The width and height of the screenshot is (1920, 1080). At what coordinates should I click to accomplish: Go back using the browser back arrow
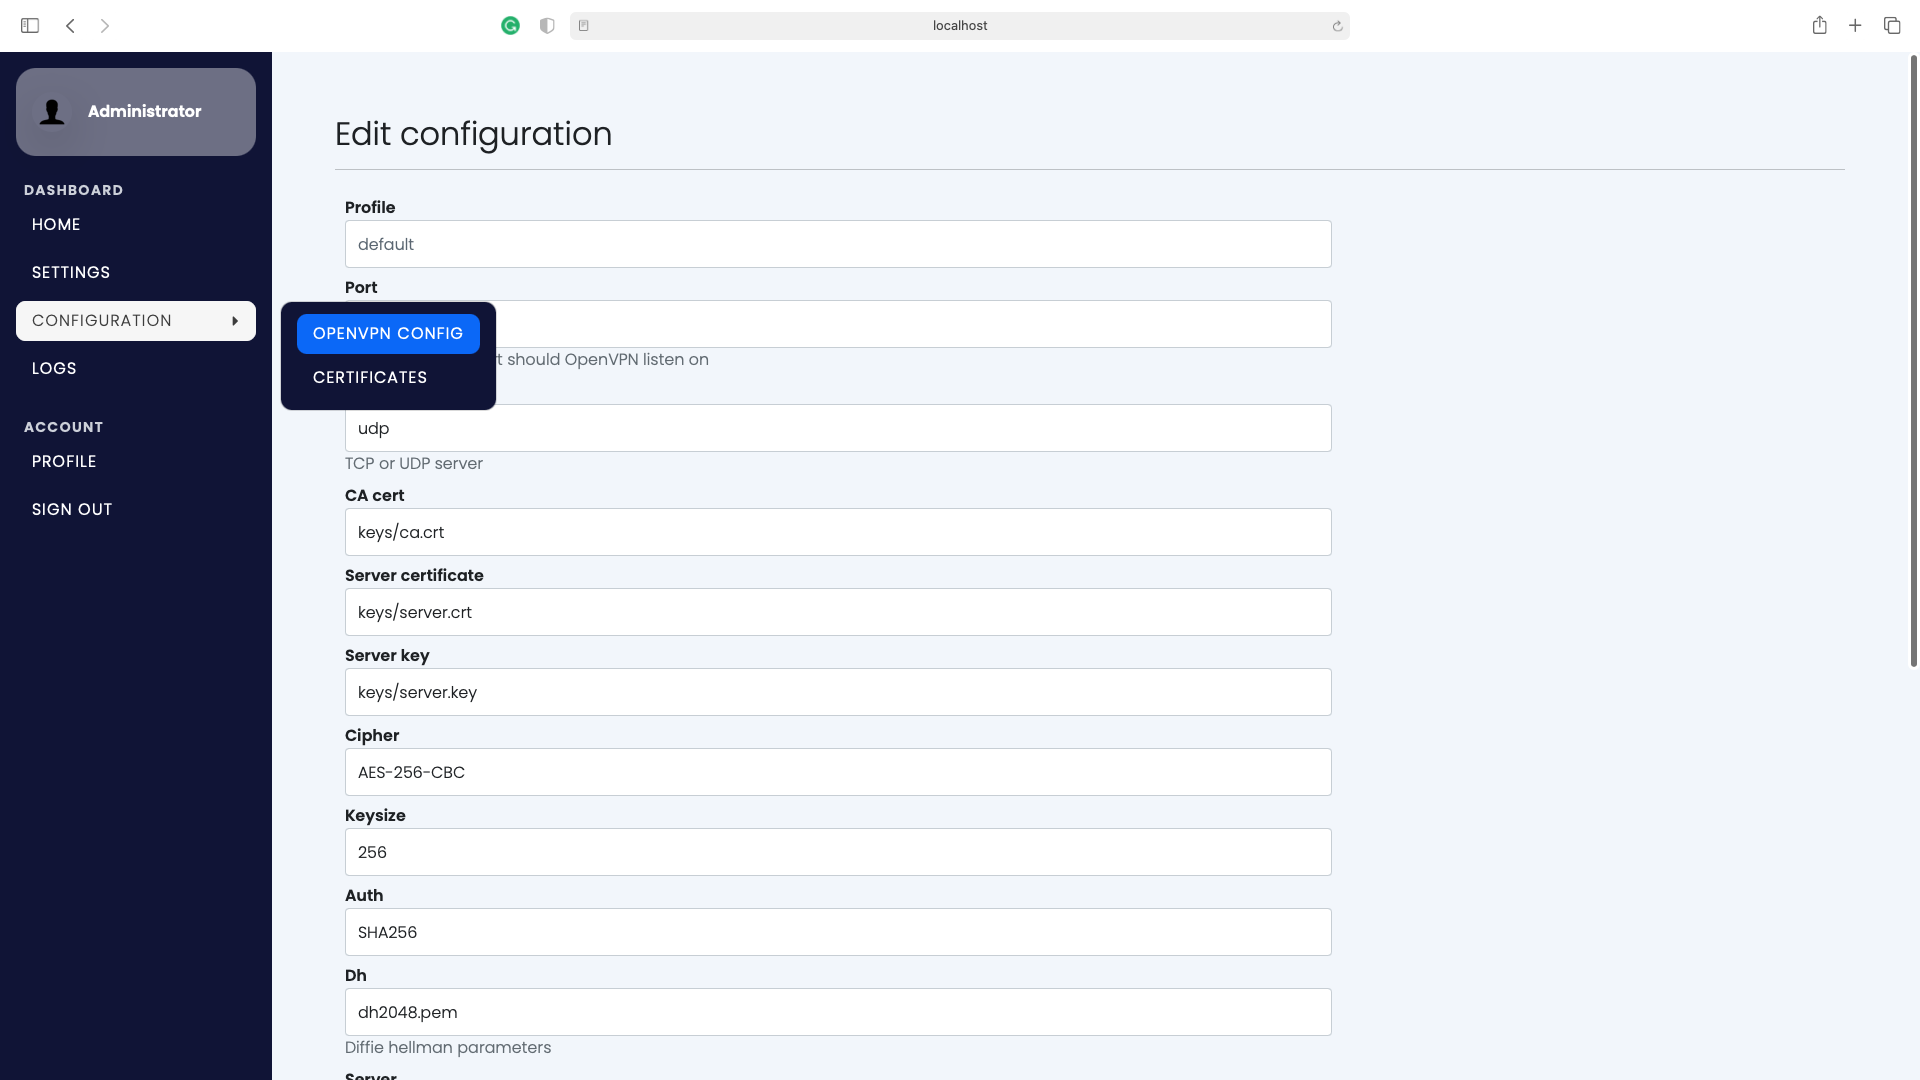[70, 26]
